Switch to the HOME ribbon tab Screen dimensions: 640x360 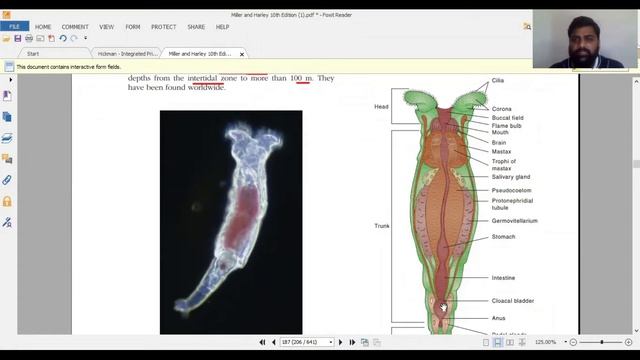coord(43,27)
